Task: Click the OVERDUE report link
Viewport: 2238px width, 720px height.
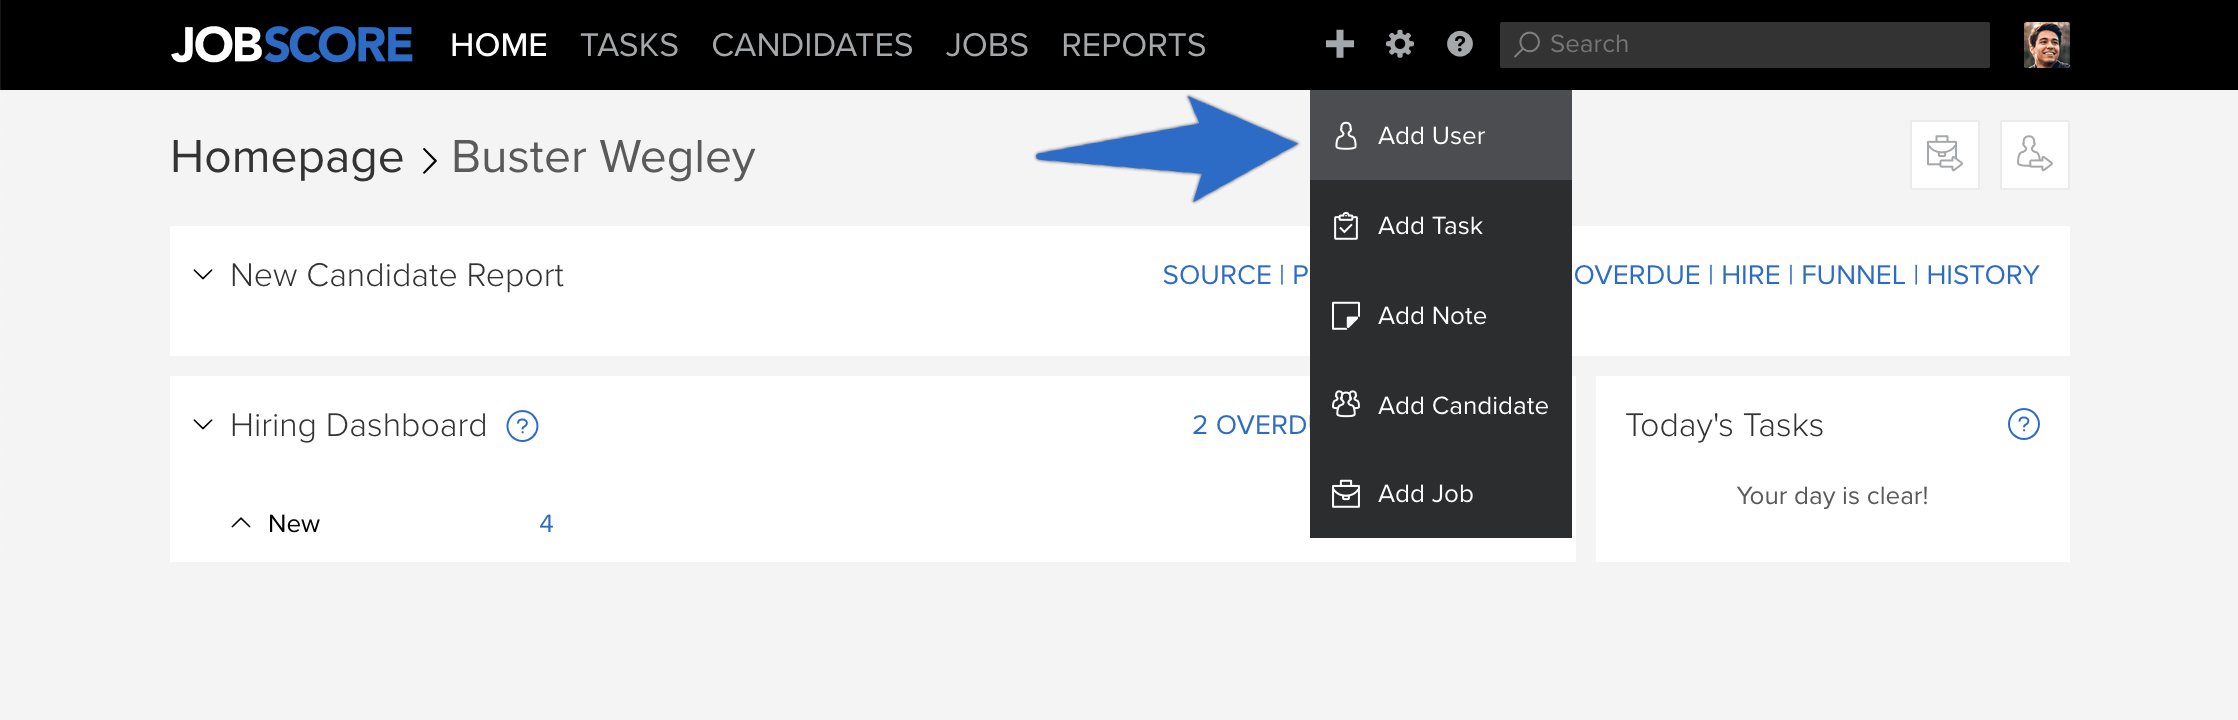Action: coord(1637,275)
